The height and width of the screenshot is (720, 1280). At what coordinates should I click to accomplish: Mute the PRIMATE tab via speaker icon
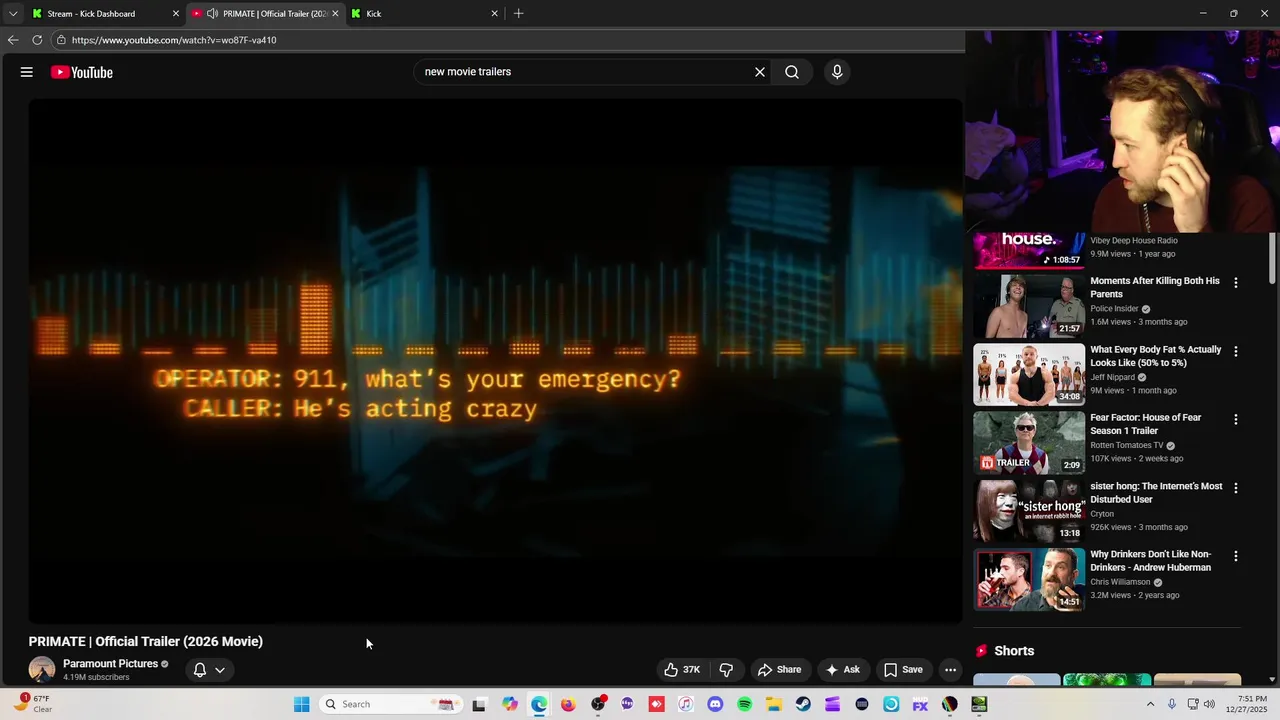(212, 14)
